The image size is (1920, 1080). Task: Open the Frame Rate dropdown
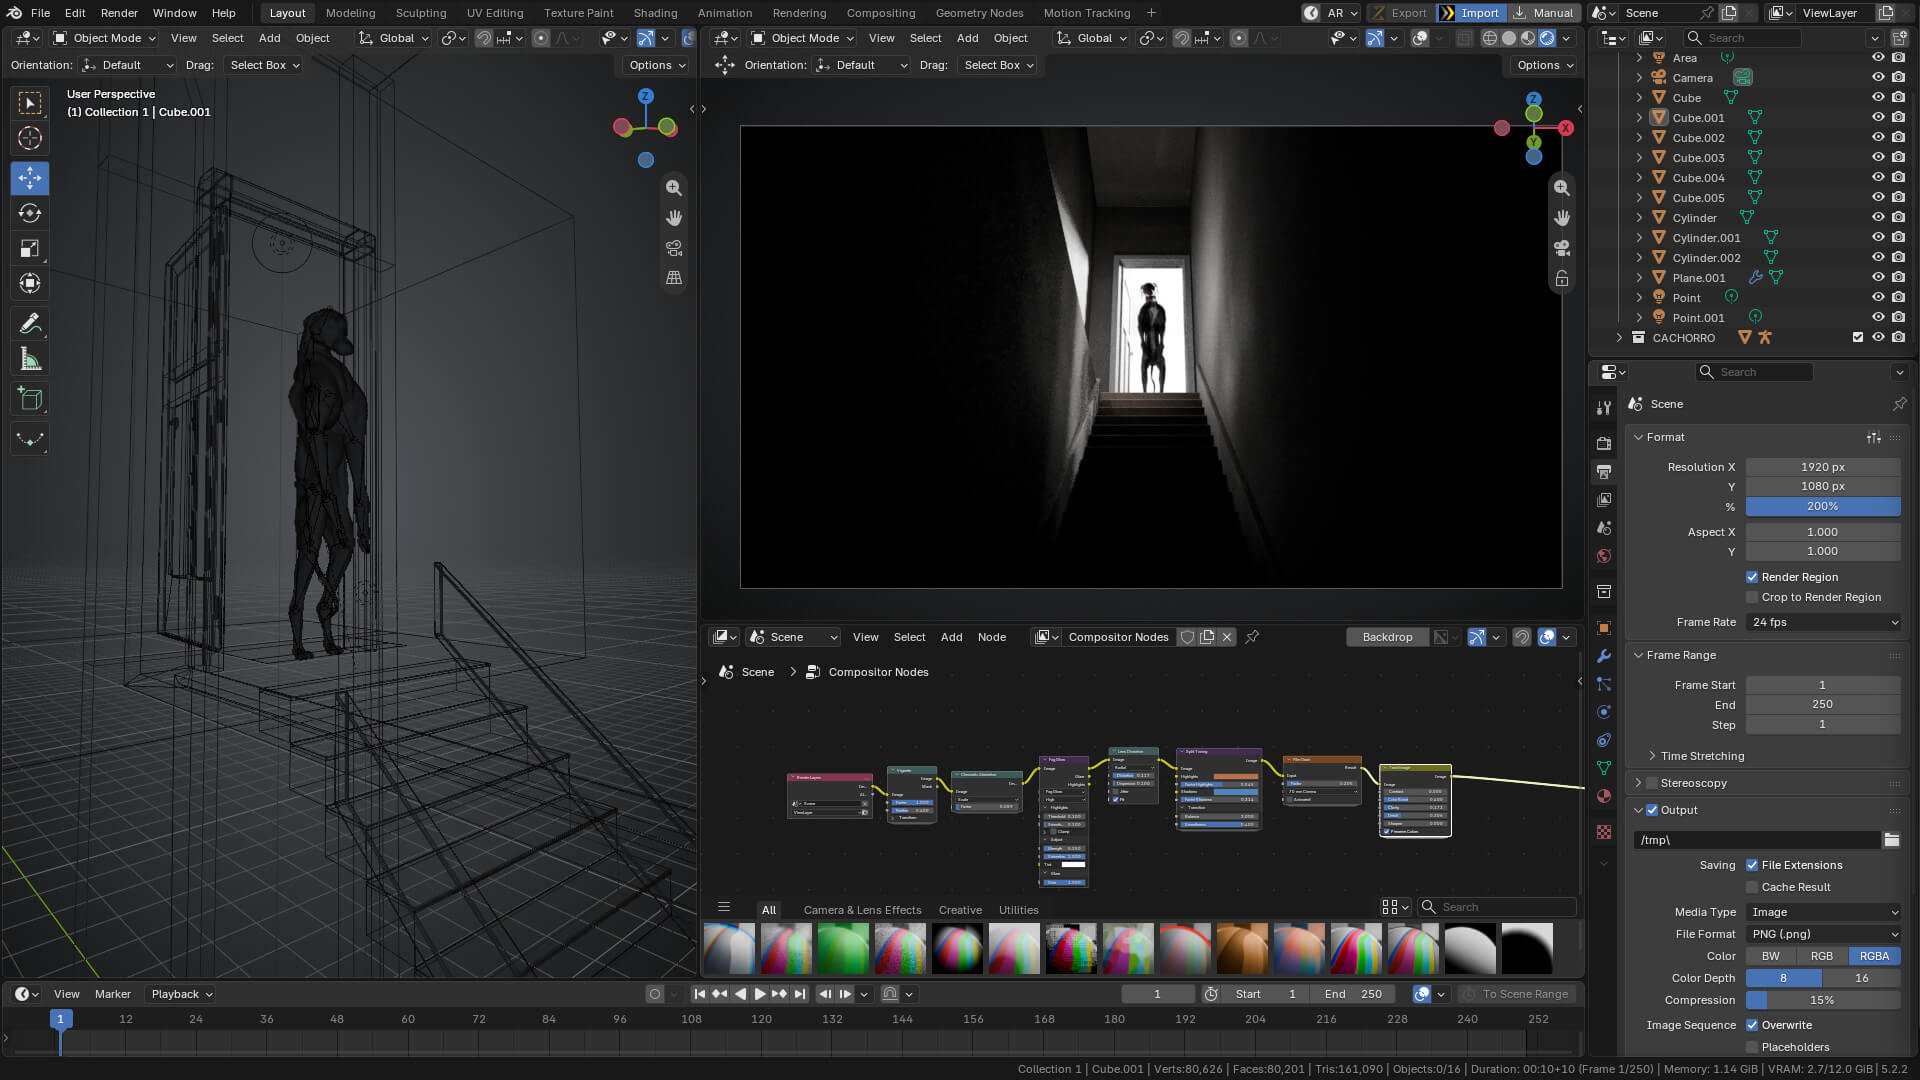click(1823, 622)
